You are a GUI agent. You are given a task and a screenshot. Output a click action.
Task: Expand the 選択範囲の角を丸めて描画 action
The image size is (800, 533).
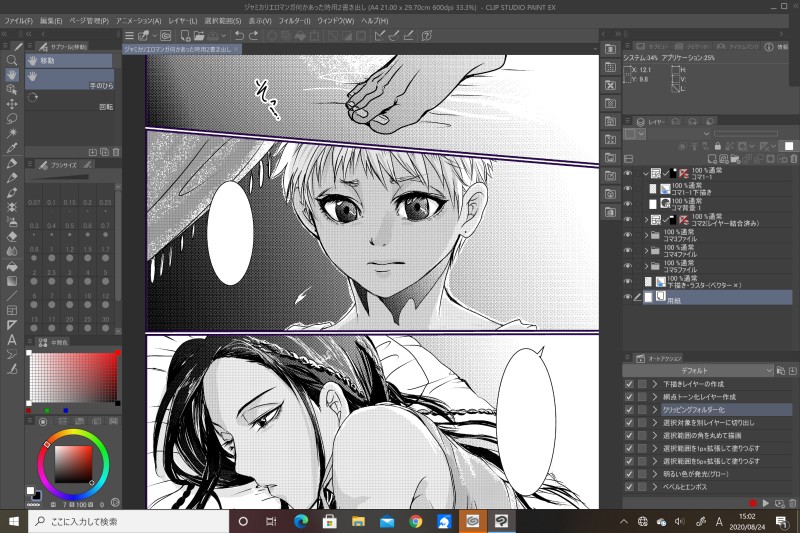pos(655,436)
